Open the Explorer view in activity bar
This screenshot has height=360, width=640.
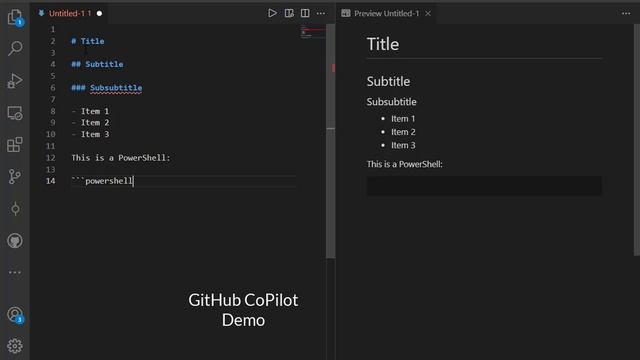(15, 17)
